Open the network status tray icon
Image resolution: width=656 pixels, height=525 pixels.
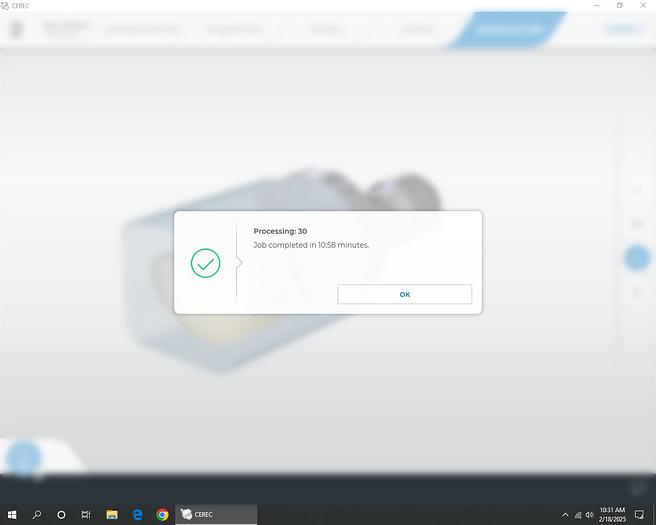(x=578, y=514)
